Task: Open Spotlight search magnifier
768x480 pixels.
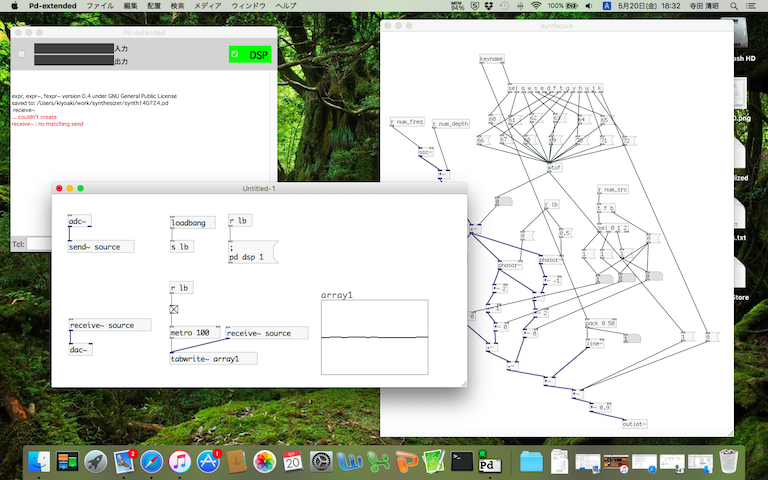Action: [x=734, y=6]
